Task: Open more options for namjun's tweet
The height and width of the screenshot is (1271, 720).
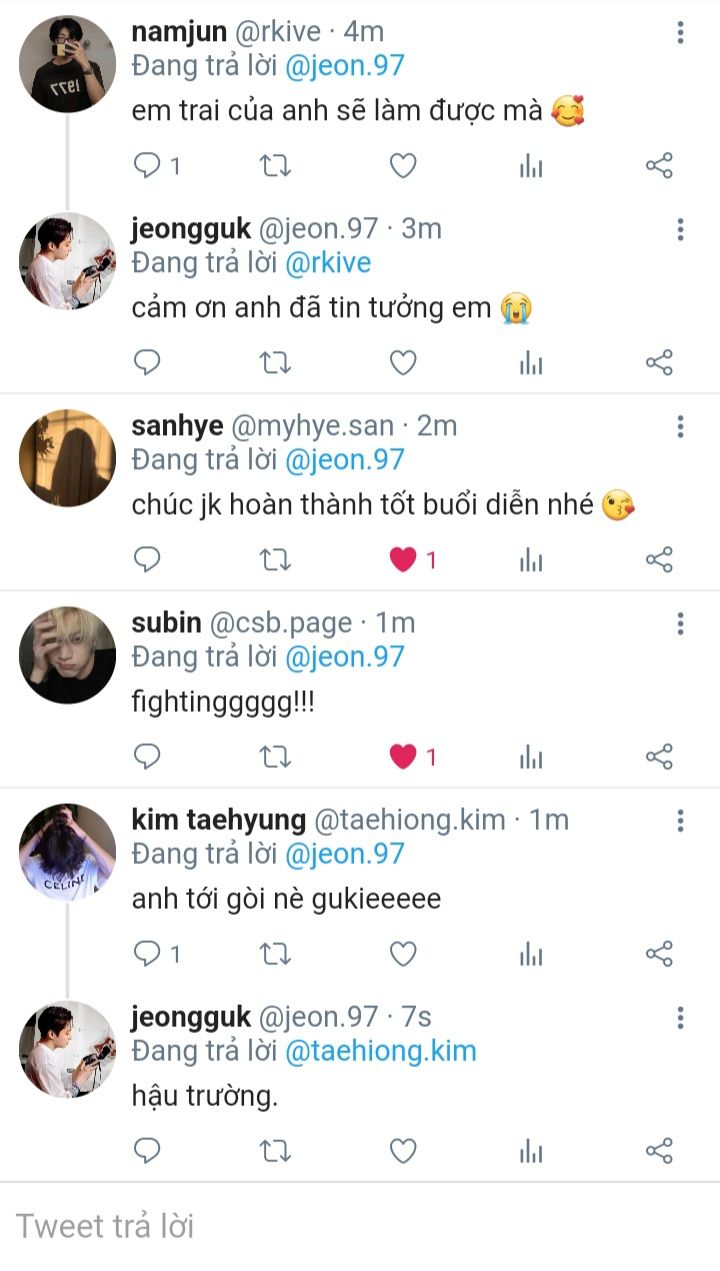Action: tap(680, 33)
